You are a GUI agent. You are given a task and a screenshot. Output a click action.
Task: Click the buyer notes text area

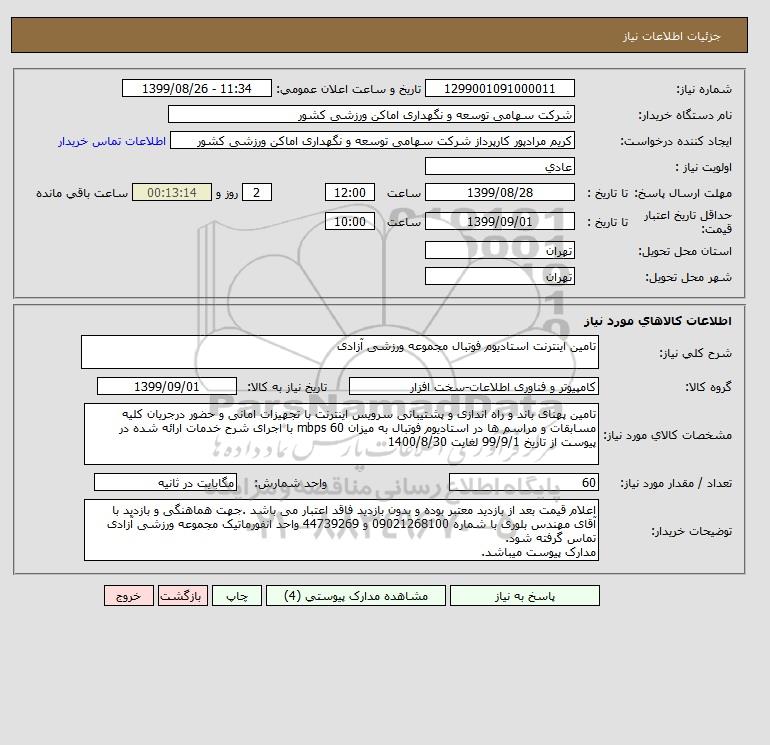pos(341,530)
